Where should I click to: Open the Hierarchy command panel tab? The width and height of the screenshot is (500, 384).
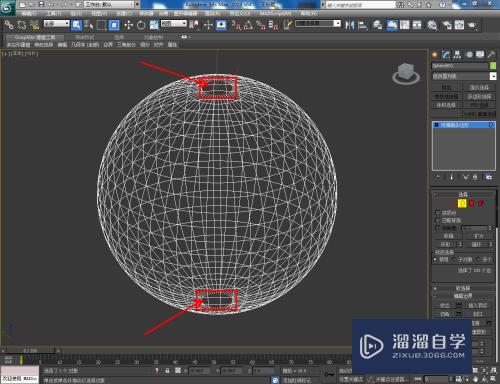[457, 55]
